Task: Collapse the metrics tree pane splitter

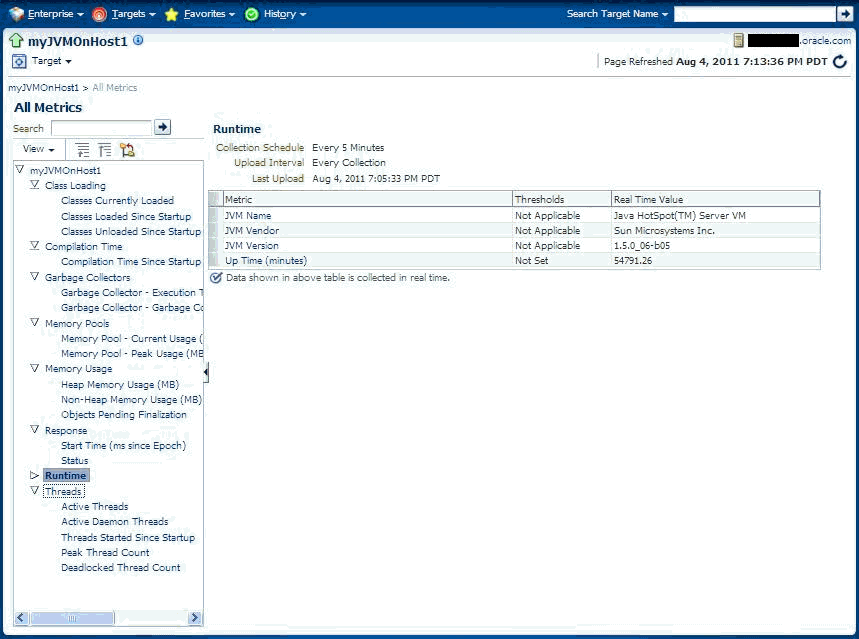Action: [x=206, y=373]
